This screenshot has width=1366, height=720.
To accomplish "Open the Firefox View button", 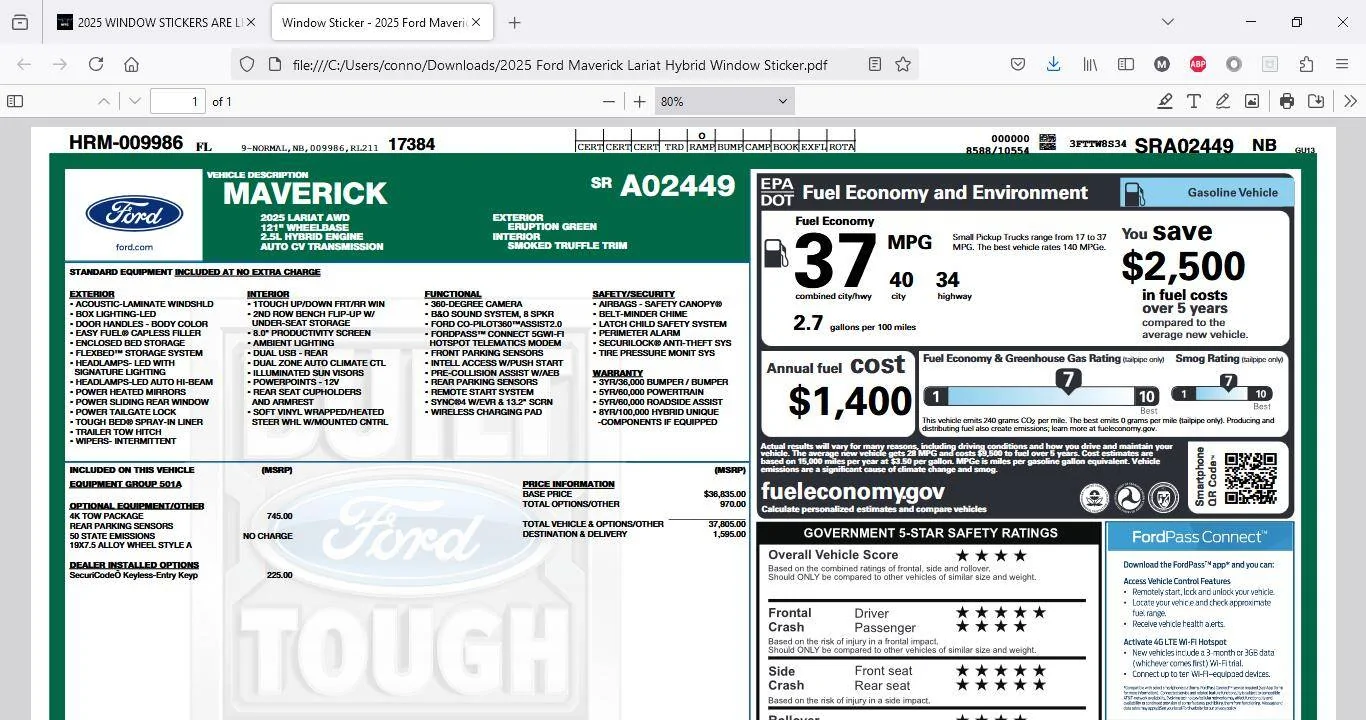I will [20, 22].
